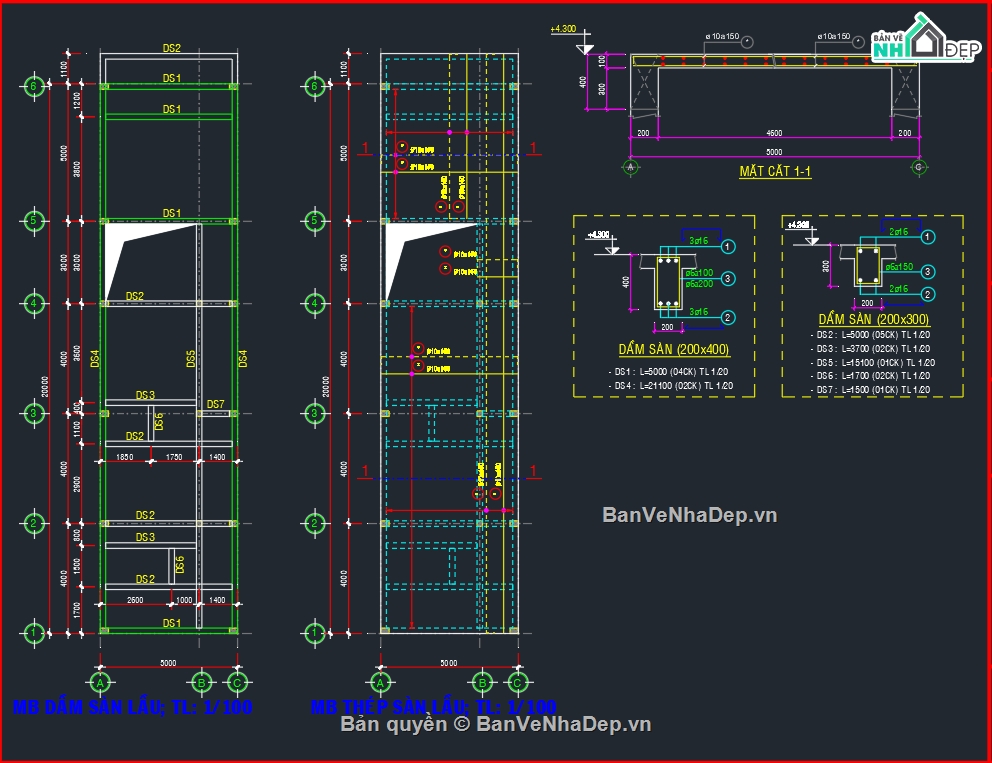Image resolution: width=992 pixels, height=763 pixels.
Task: Open the BanVeNhaDep.vn watermark link in center
Action: (x=689, y=515)
